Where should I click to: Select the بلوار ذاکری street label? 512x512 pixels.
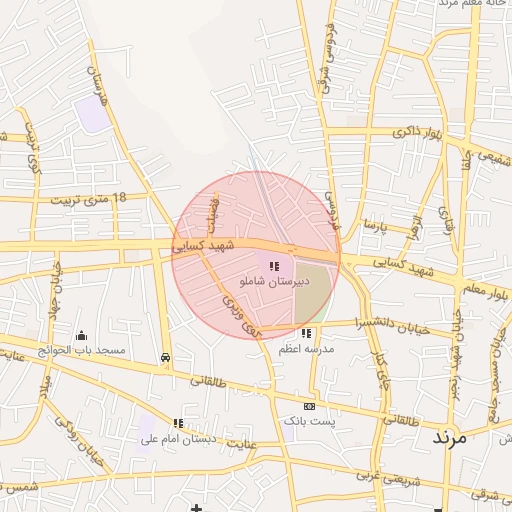pyautogui.click(x=417, y=133)
